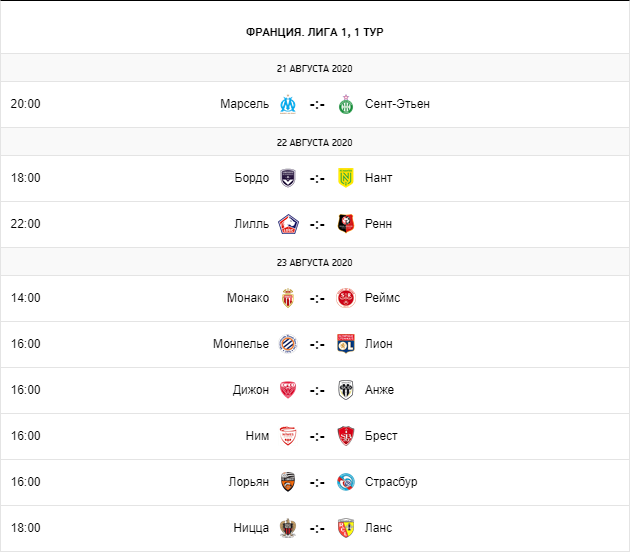
Task: Click the Nantes yellow crest
Action: [346, 178]
